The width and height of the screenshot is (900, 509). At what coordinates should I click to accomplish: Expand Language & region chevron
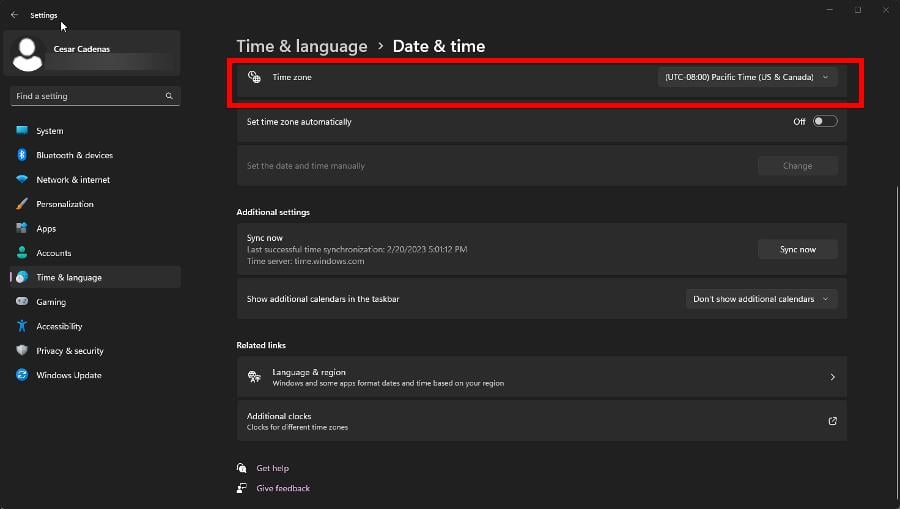click(x=832, y=377)
